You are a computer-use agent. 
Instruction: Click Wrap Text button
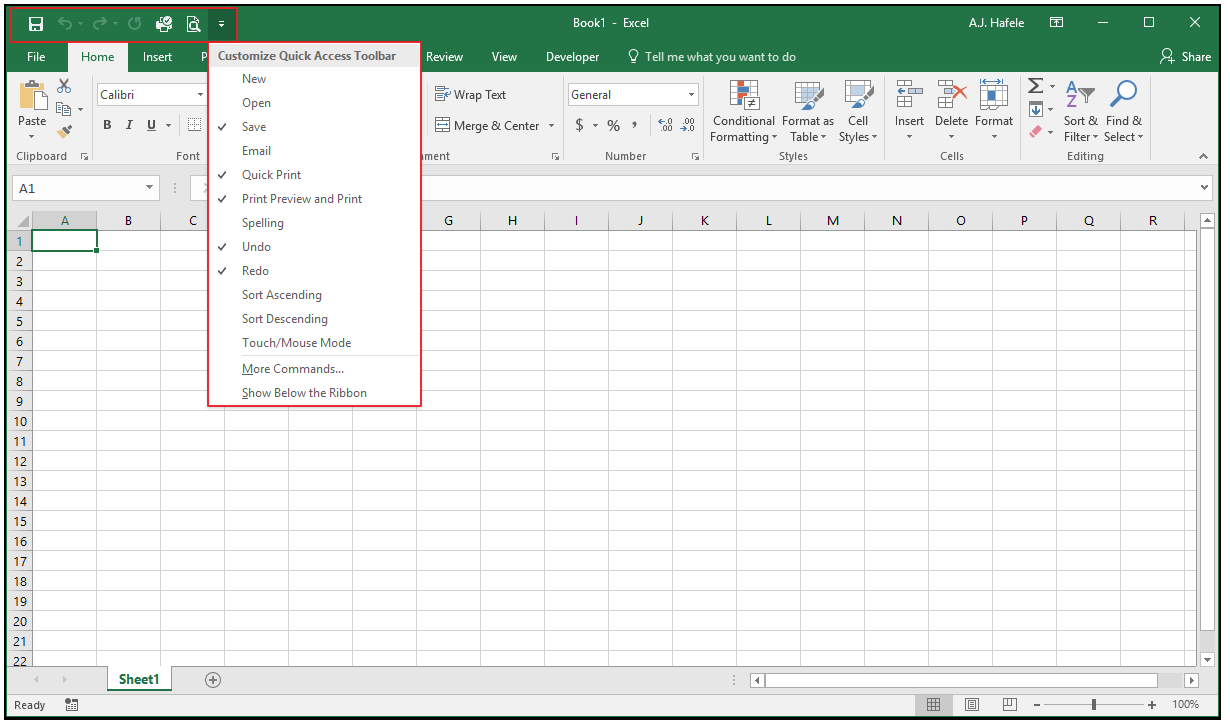coord(470,95)
